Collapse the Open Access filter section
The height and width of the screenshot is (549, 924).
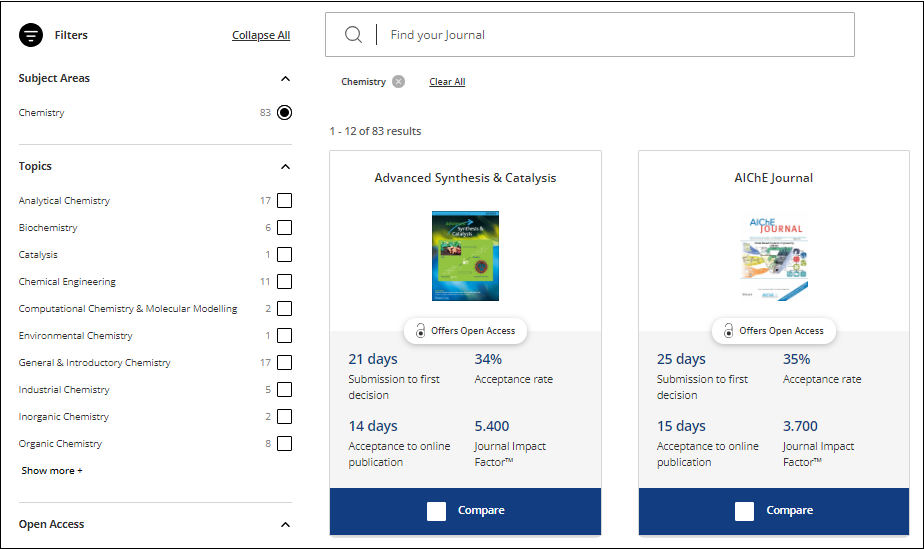pyautogui.click(x=285, y=525)
